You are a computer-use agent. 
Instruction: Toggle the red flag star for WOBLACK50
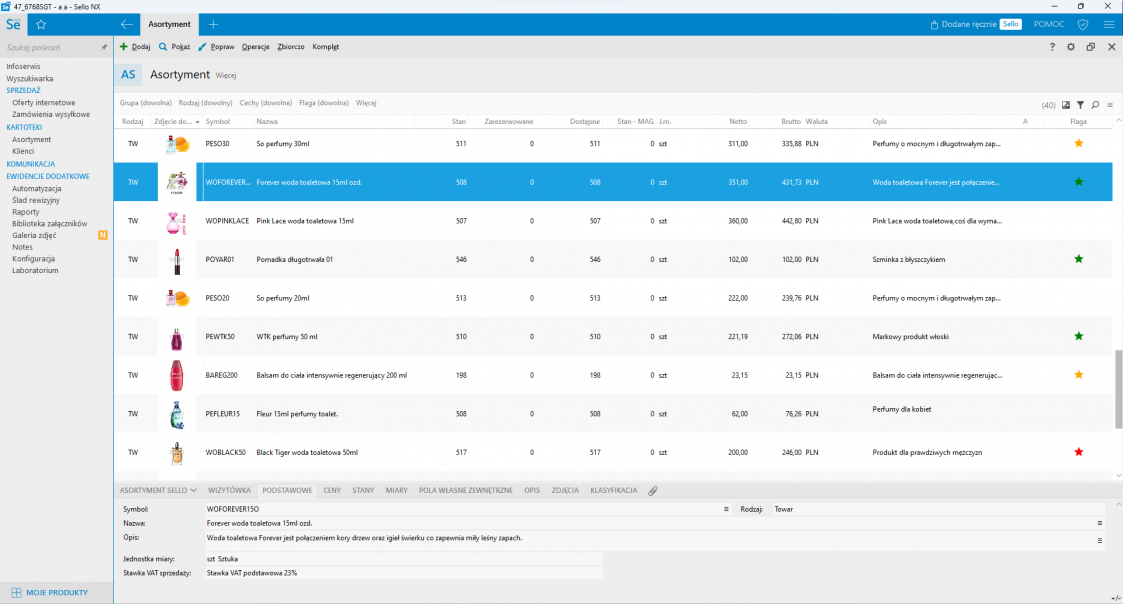pos(1078,452)
